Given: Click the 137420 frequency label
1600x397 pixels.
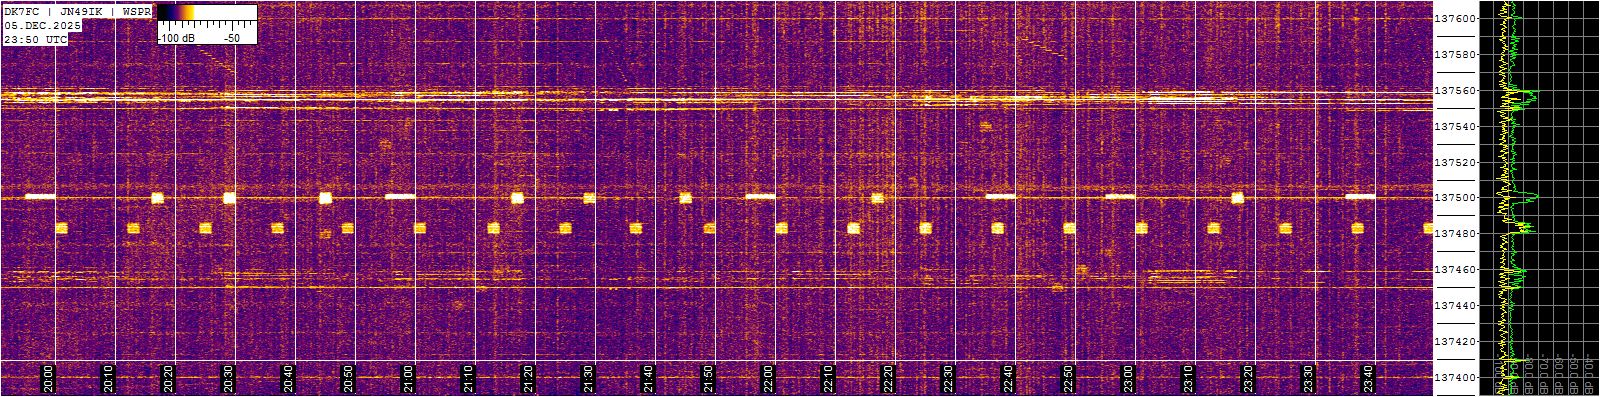Looking at the screenshot, I should [1456, 342].
